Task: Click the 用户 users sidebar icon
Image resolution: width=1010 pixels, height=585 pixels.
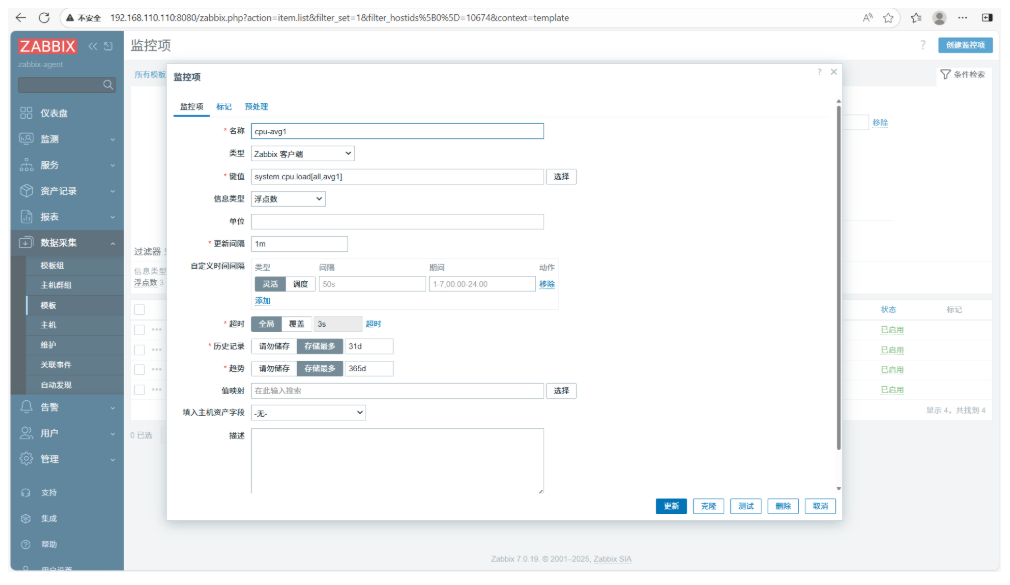Action: coord(26,433)
